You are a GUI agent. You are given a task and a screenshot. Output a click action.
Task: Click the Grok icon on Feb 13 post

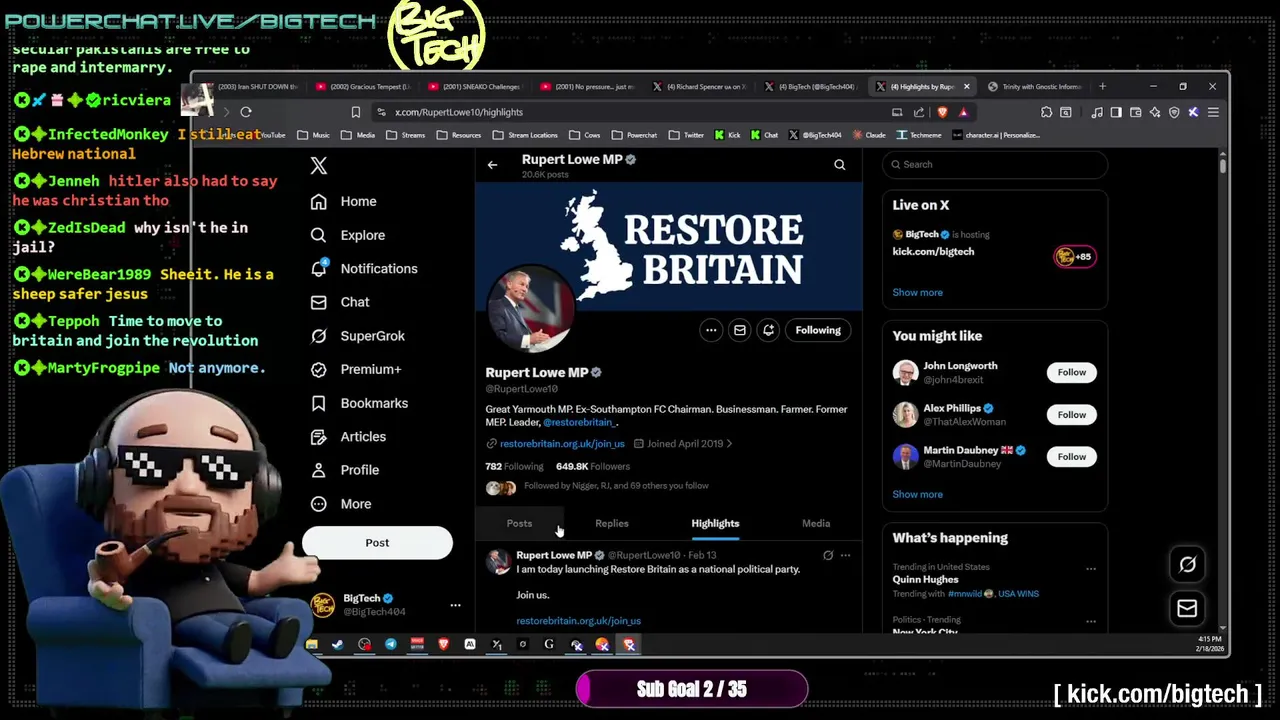828,555
